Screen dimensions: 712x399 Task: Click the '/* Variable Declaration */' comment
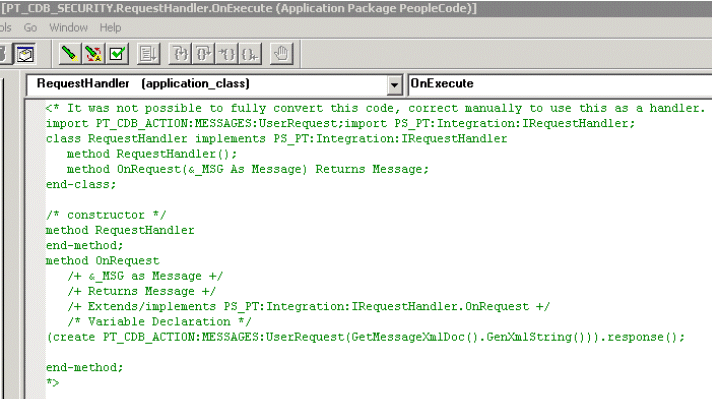coord(159,321)
